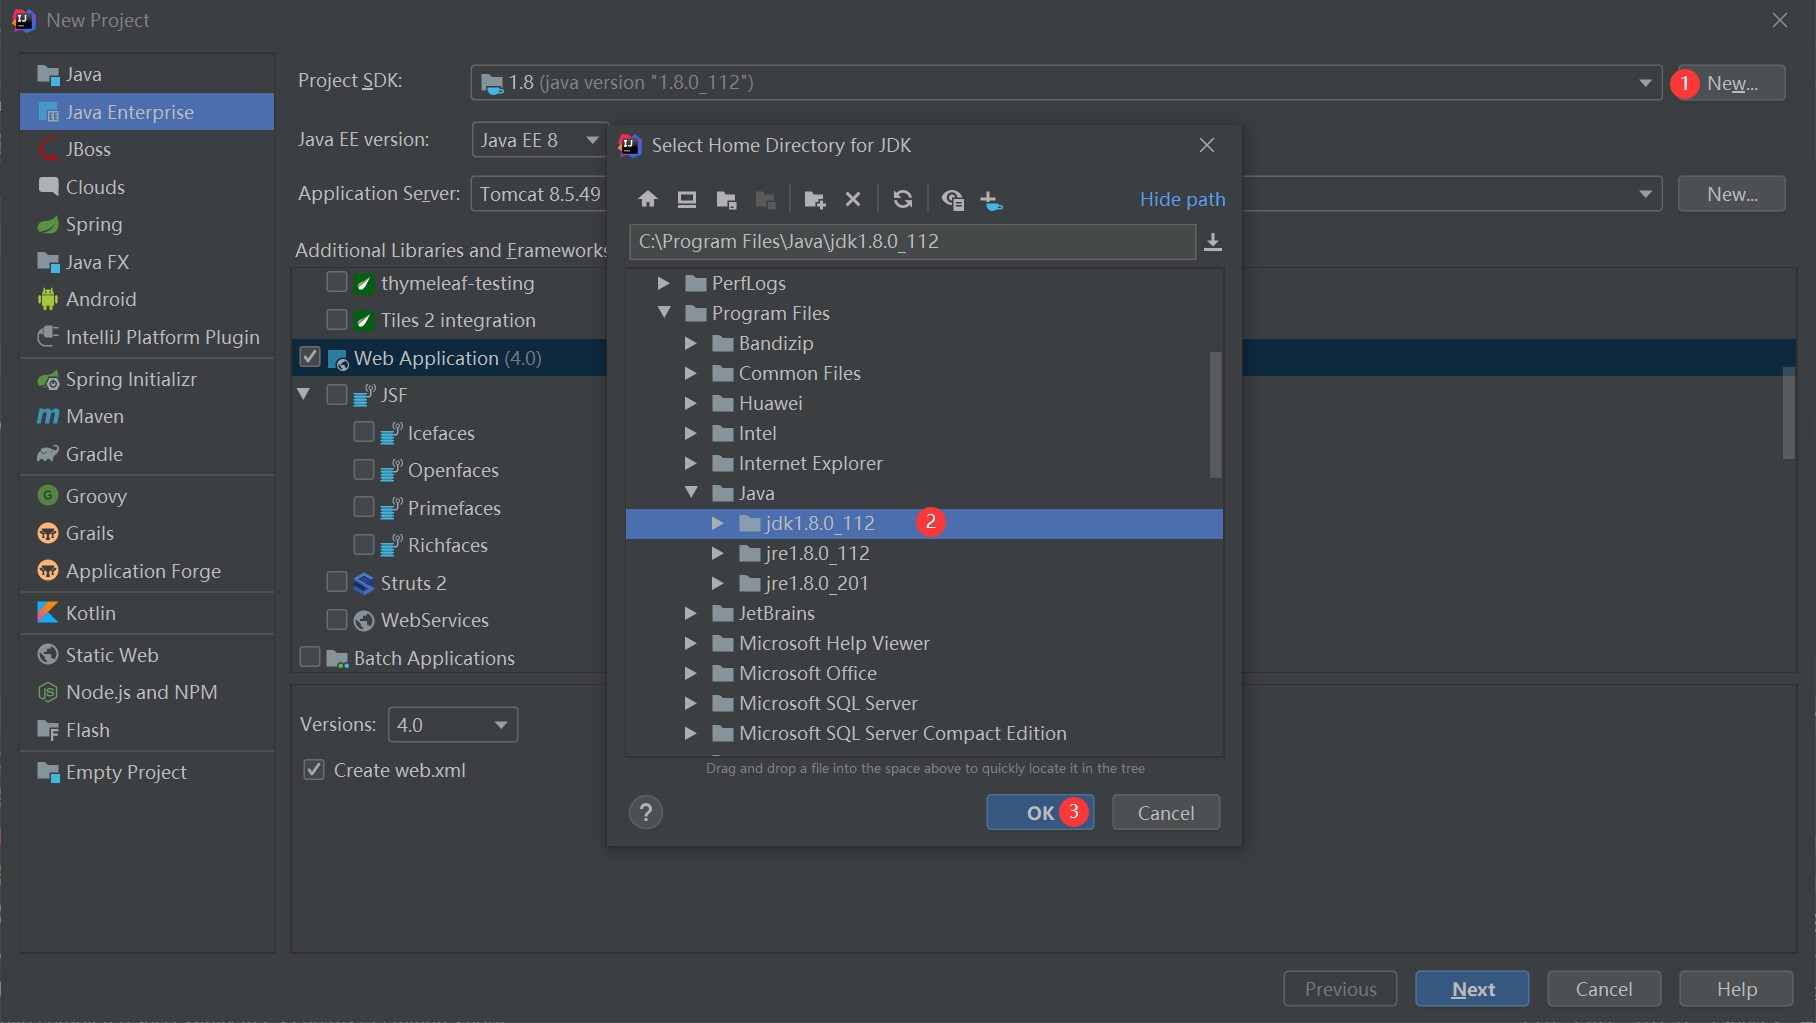This screenshot has height=1023, width=1816.
Task: Open the help question mark button
Action: [646, 812]
